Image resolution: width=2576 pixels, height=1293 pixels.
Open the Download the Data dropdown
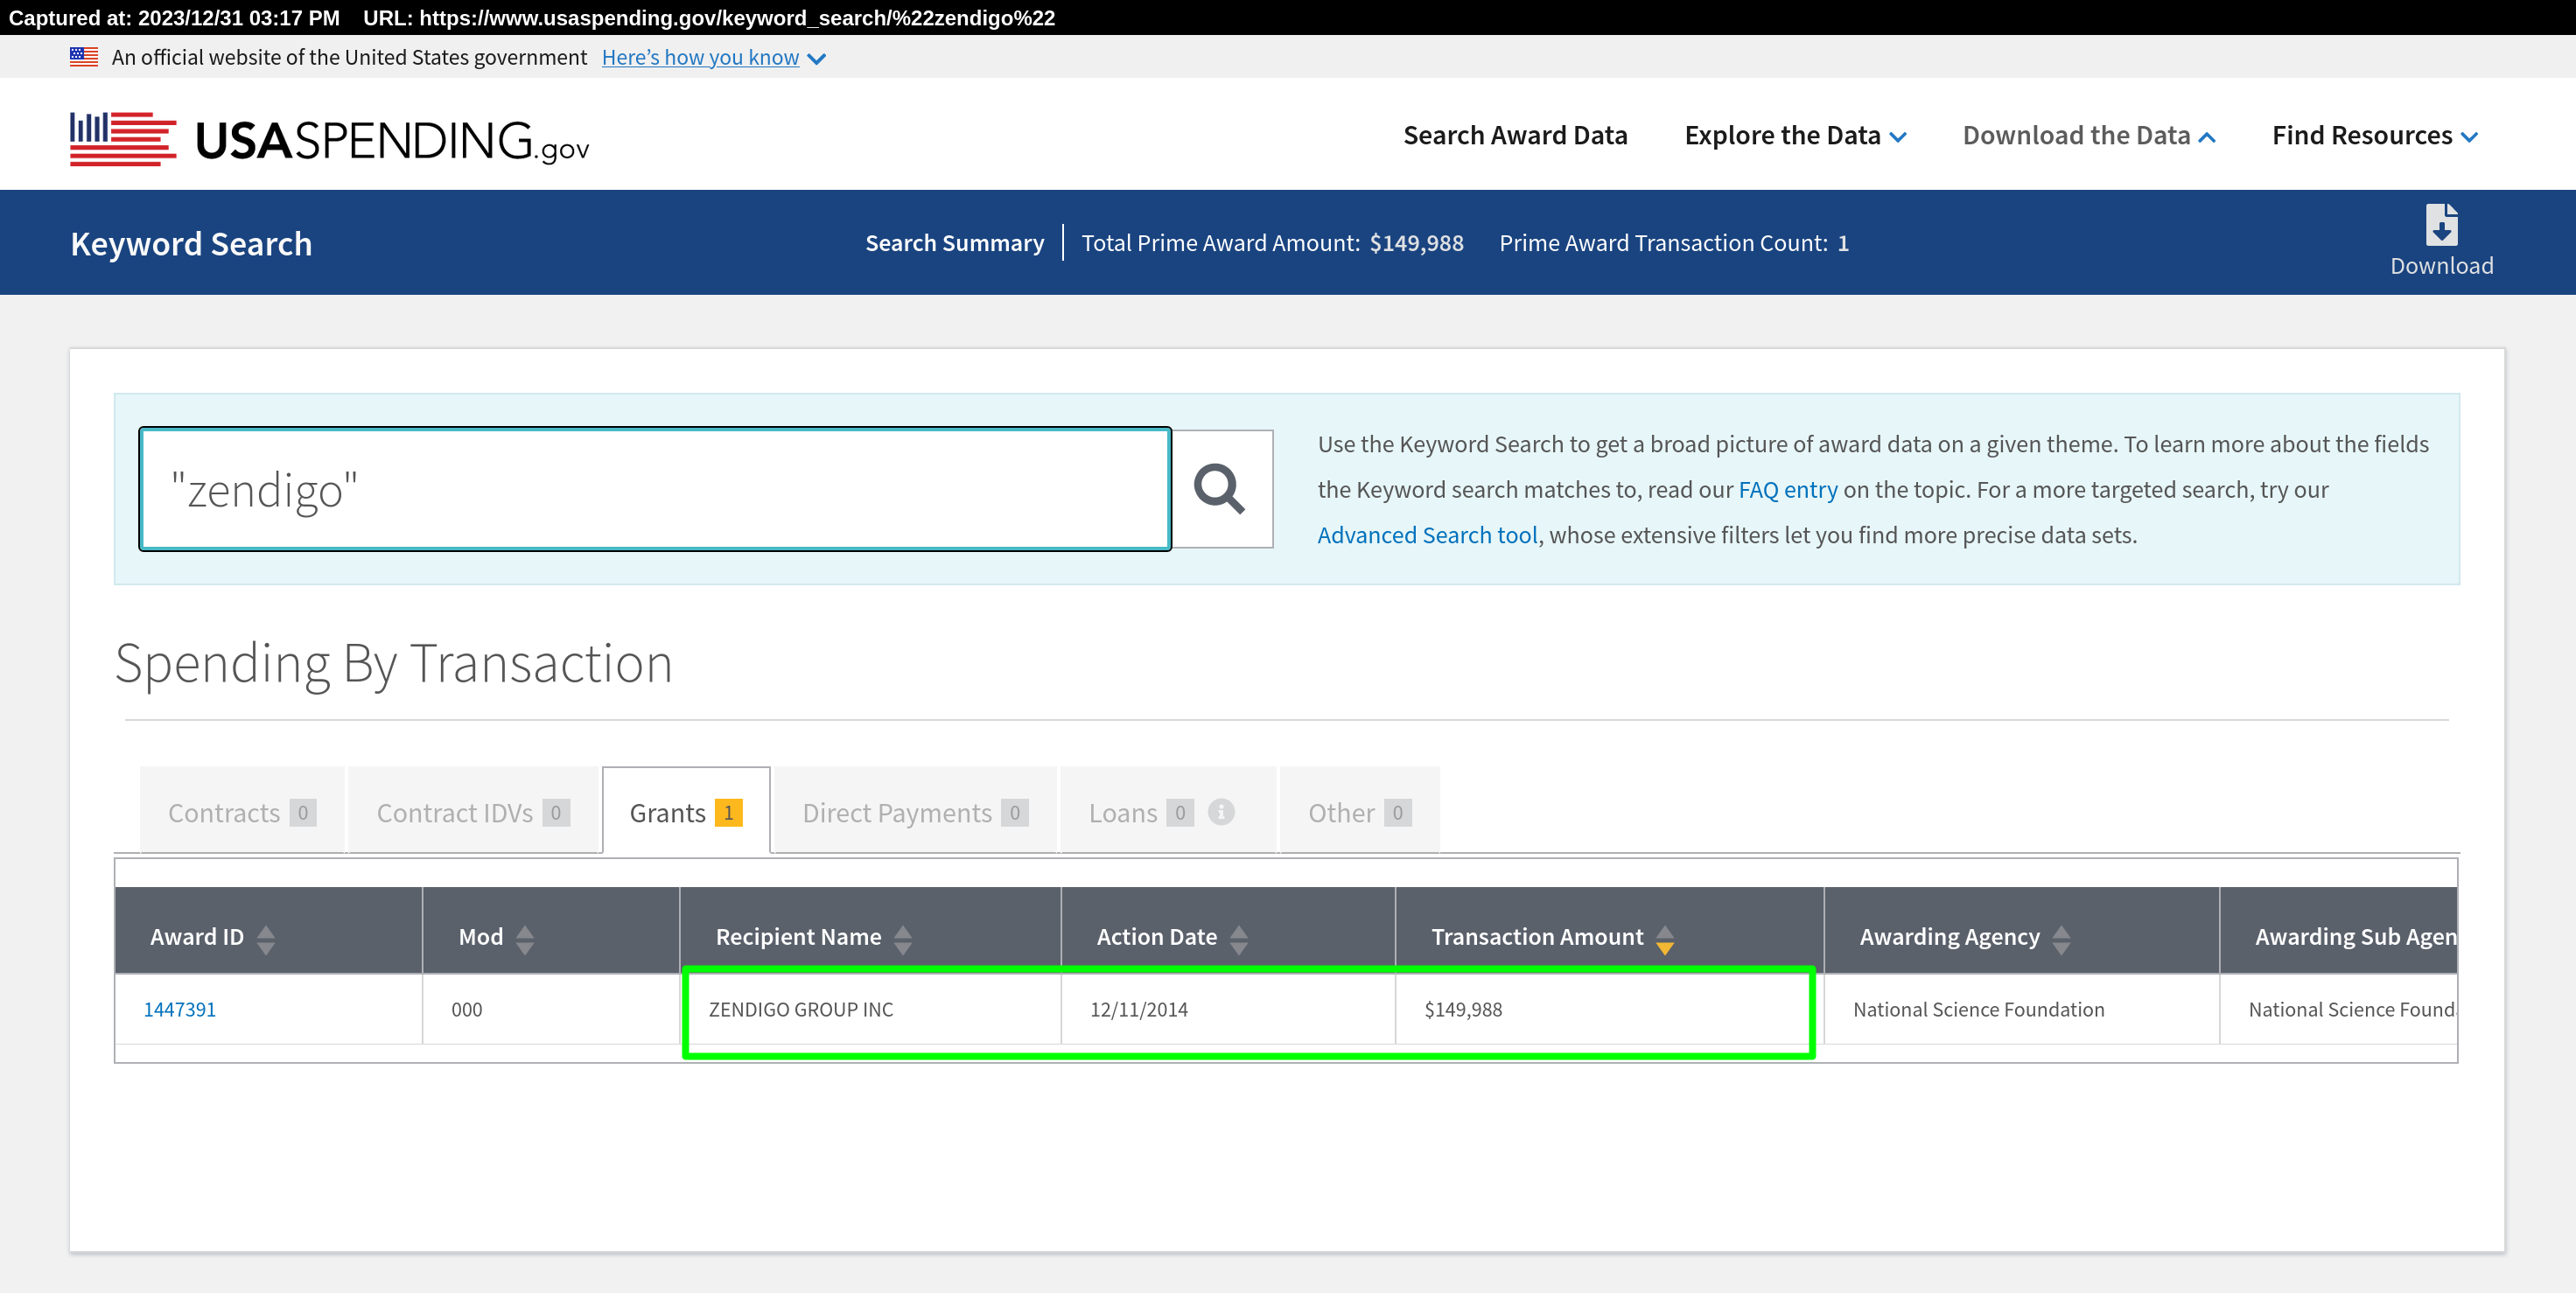click(x=2089, y=135)
